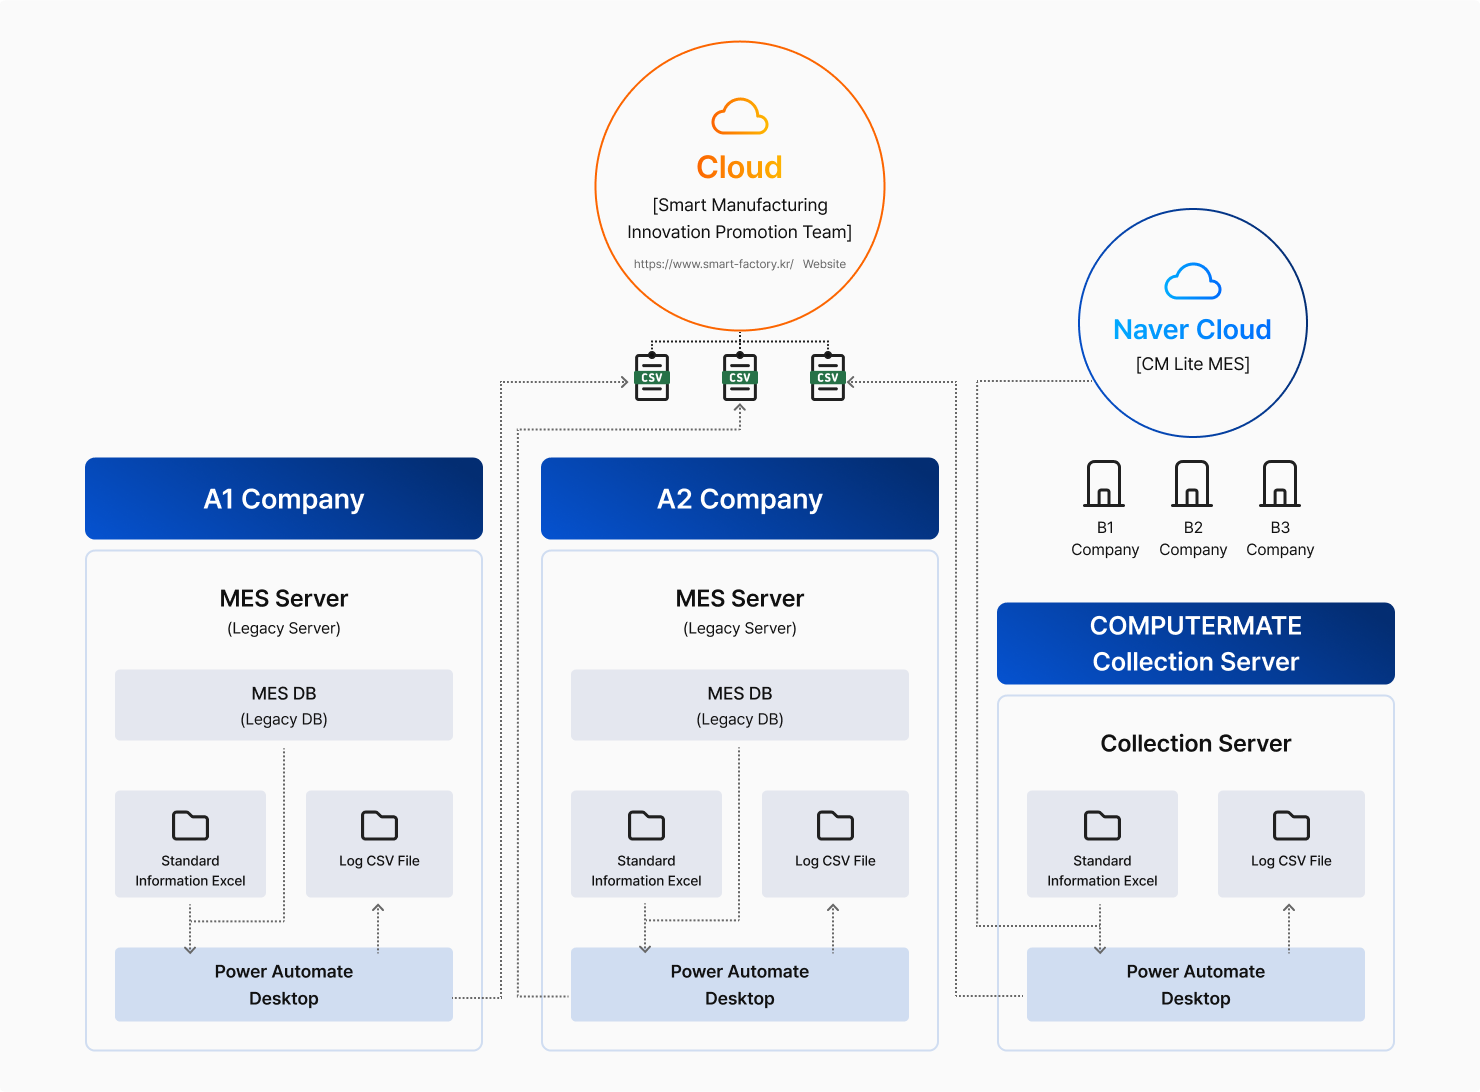
Task: Click the orange Cloud icon
Action: tap(740, 117)
